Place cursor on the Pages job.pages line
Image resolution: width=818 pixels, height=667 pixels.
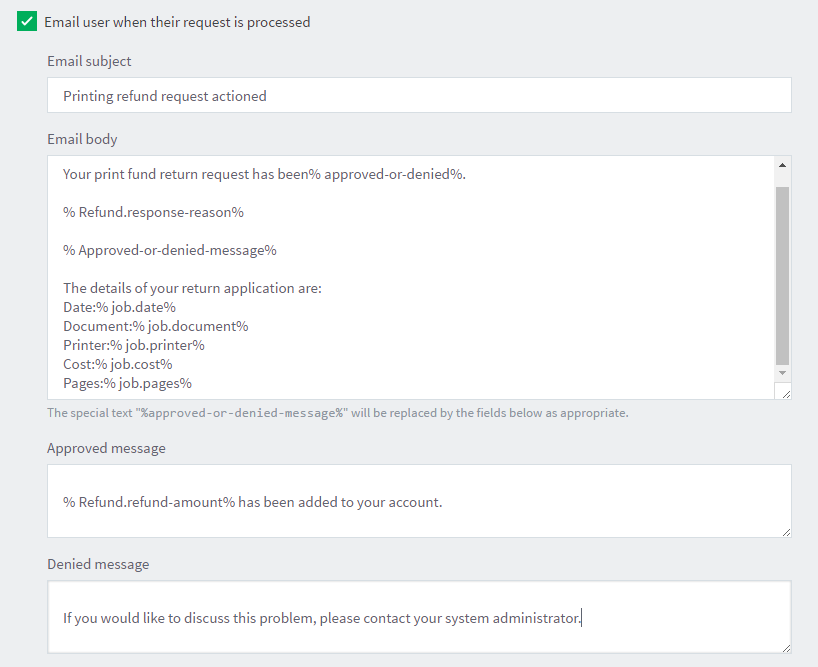point(128,383)
